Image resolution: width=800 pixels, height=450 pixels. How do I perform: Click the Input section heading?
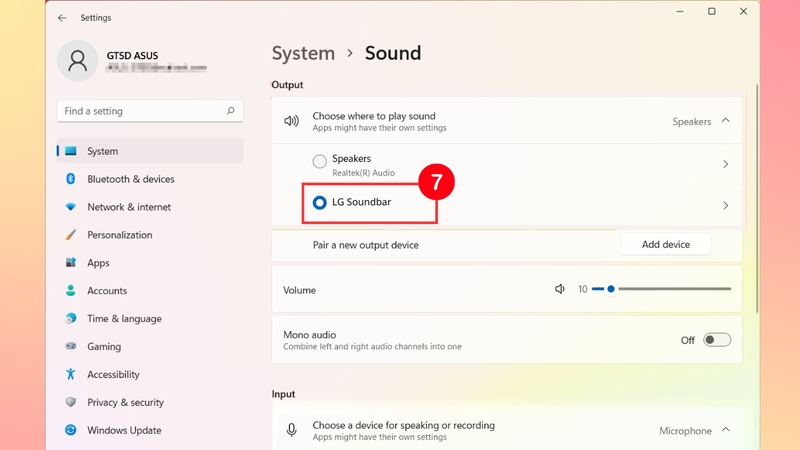[x=283, y=394]
